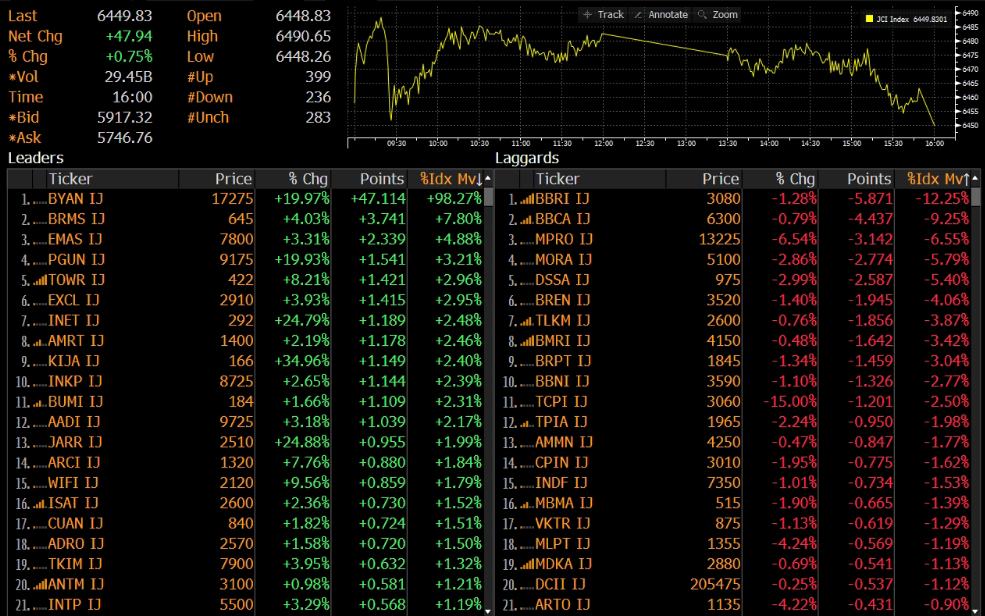Select WIFI IJ ticker in Leaders

click(x=73, y=483)
